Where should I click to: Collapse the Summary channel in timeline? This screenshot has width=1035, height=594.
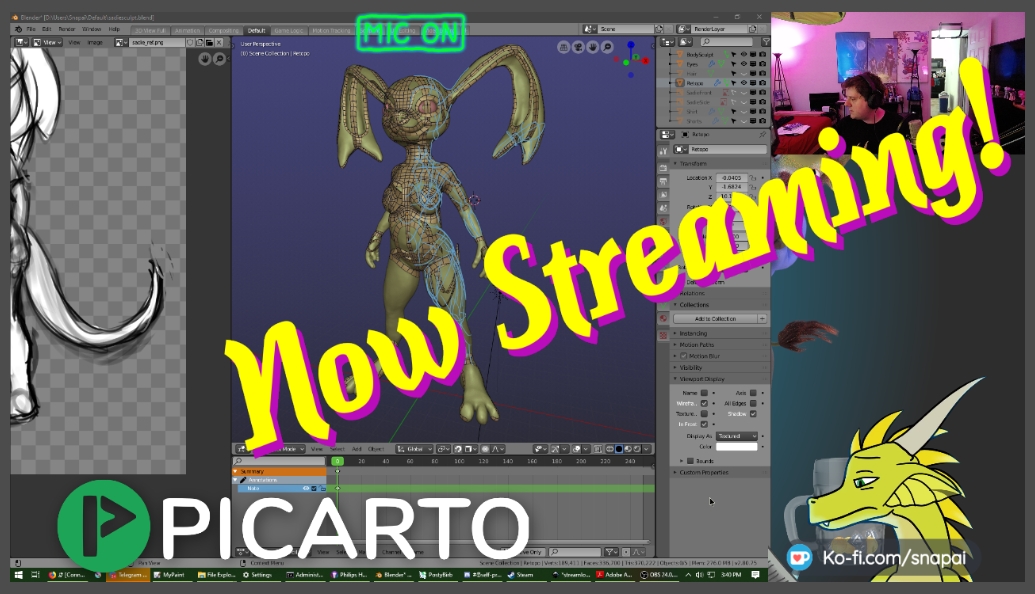[x=235, y=471]
